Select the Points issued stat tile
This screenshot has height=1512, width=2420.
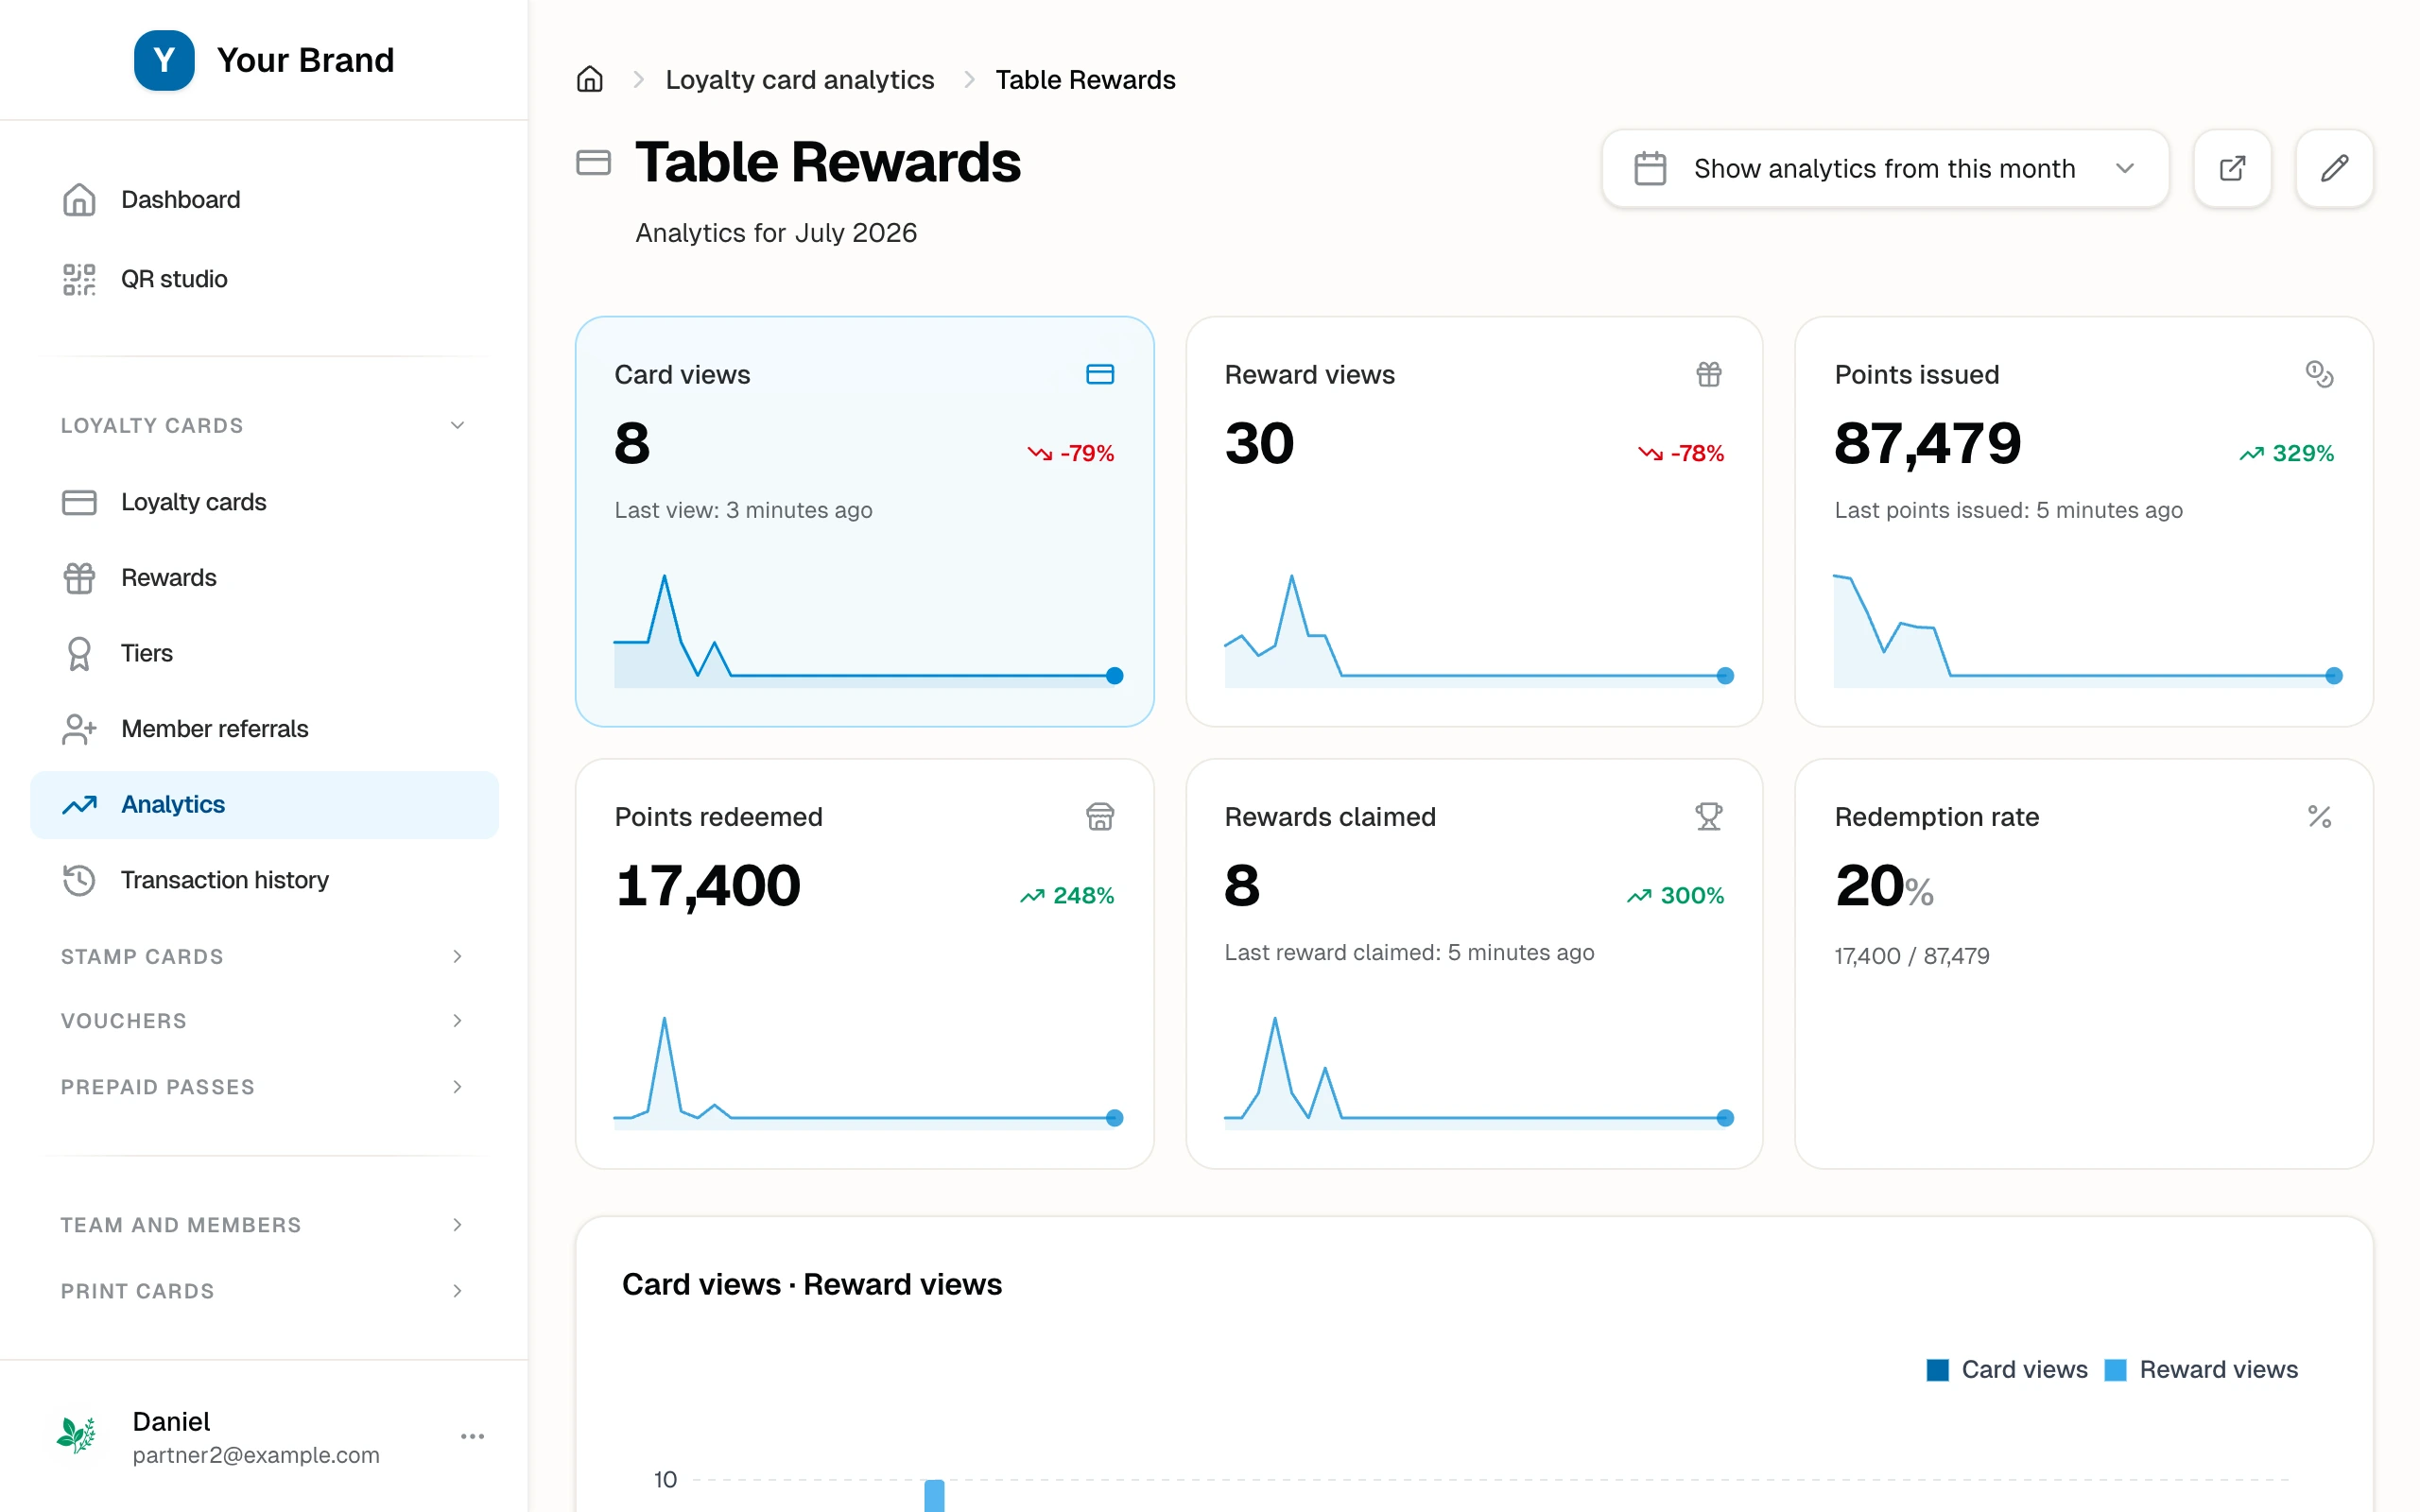(2084, 522)
